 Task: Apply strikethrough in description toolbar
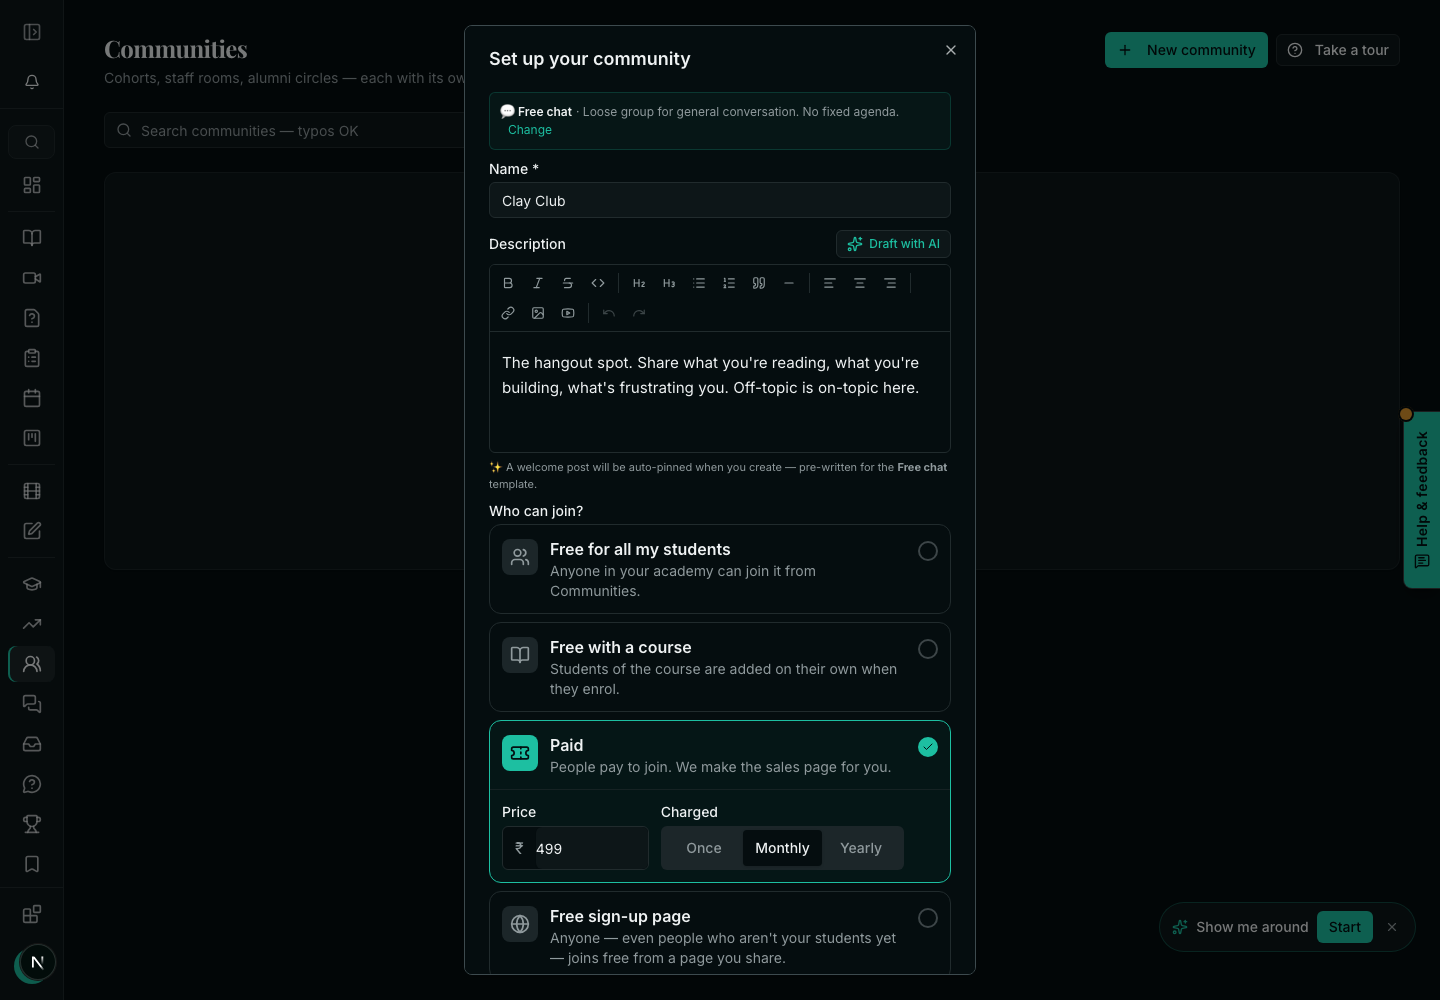(568, 283)
